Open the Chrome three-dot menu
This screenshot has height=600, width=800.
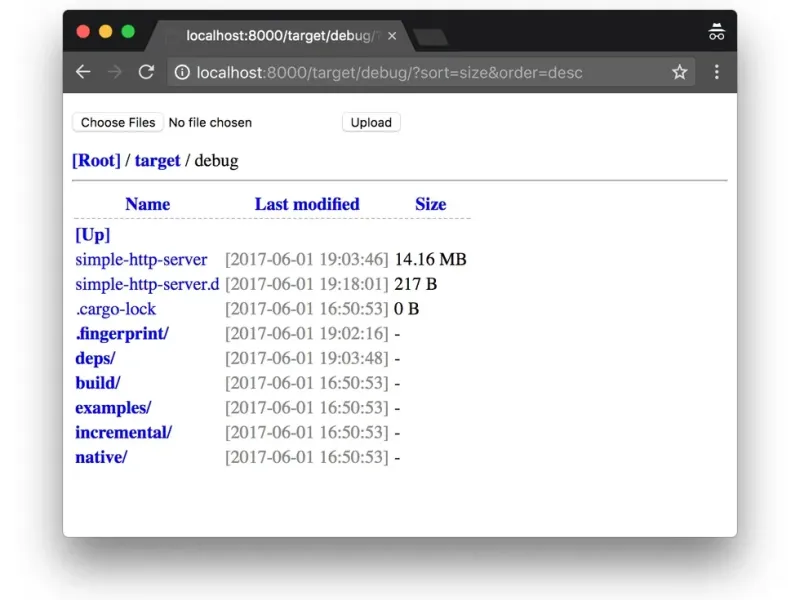point(716,72)
